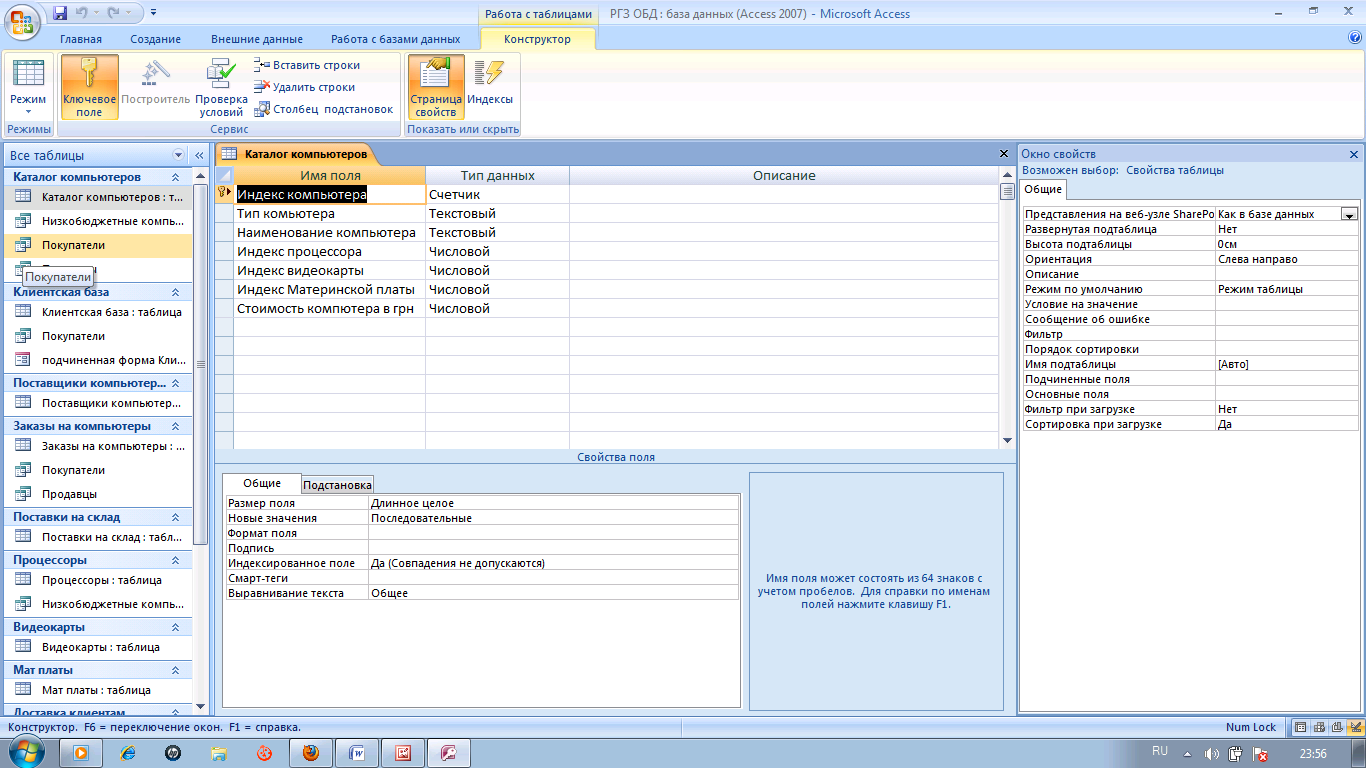Click the Размер поля value Длинное целое
This screenshot has height=768, width=1366.
pyautogui.click(x=554, y=503)
